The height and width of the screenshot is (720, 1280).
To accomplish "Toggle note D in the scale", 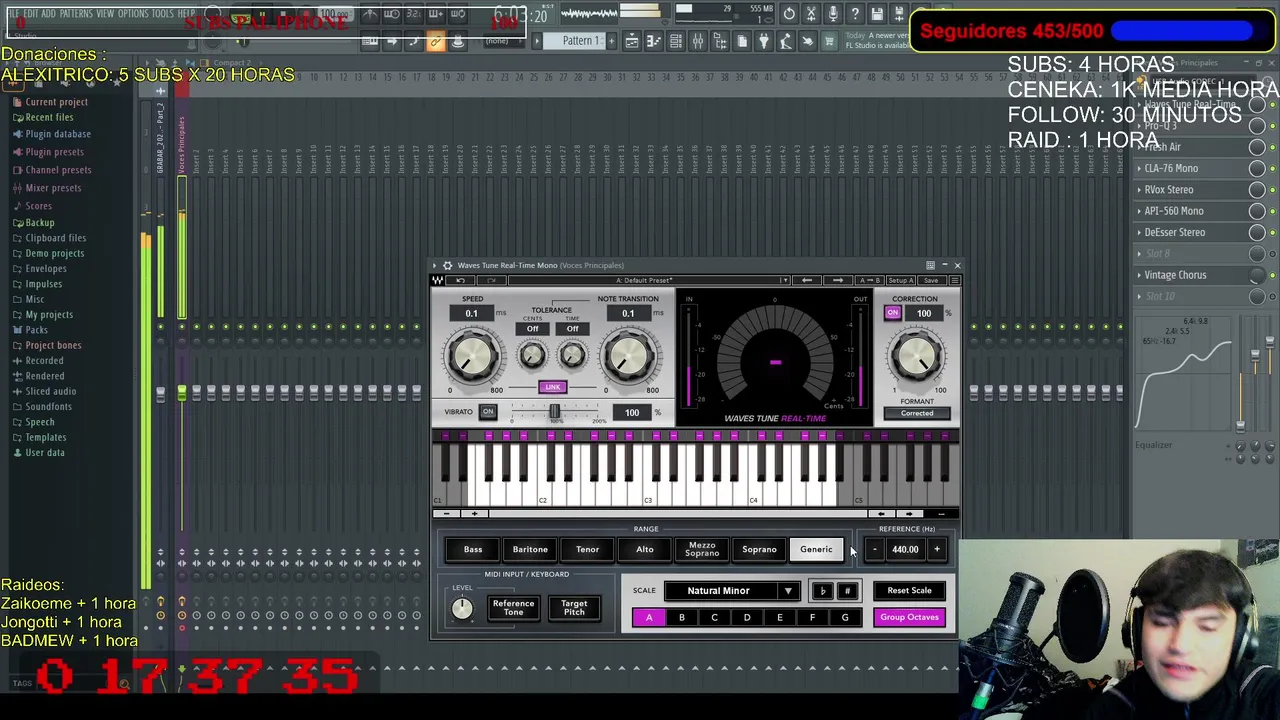I will (x=747, y=618).
